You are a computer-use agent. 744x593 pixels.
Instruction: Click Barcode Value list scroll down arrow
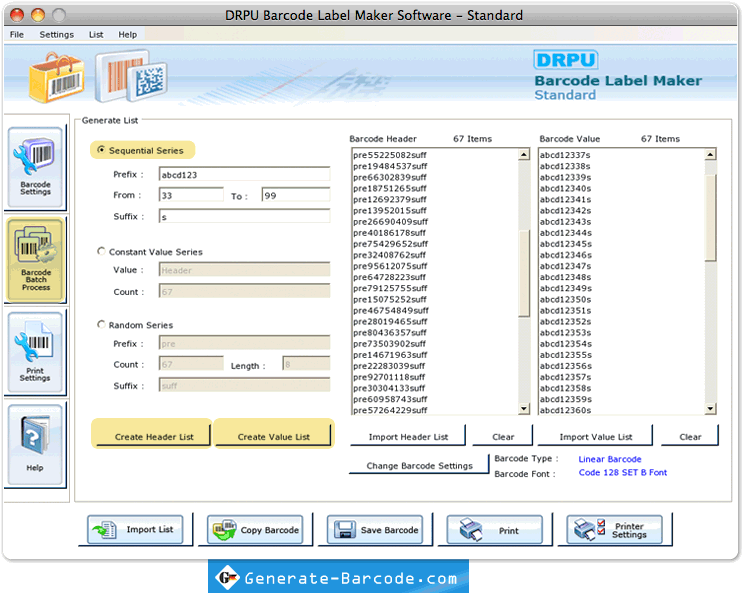click(x=710, y=408)
